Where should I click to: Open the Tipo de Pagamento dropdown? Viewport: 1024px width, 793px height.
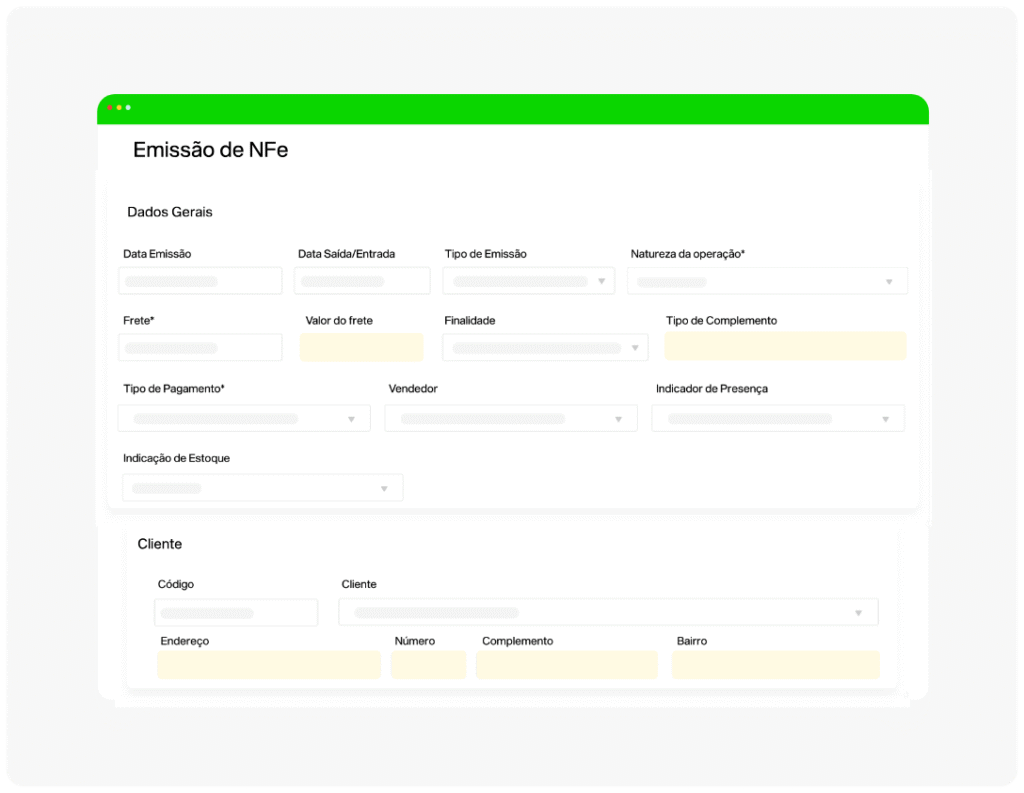(244, 419)
